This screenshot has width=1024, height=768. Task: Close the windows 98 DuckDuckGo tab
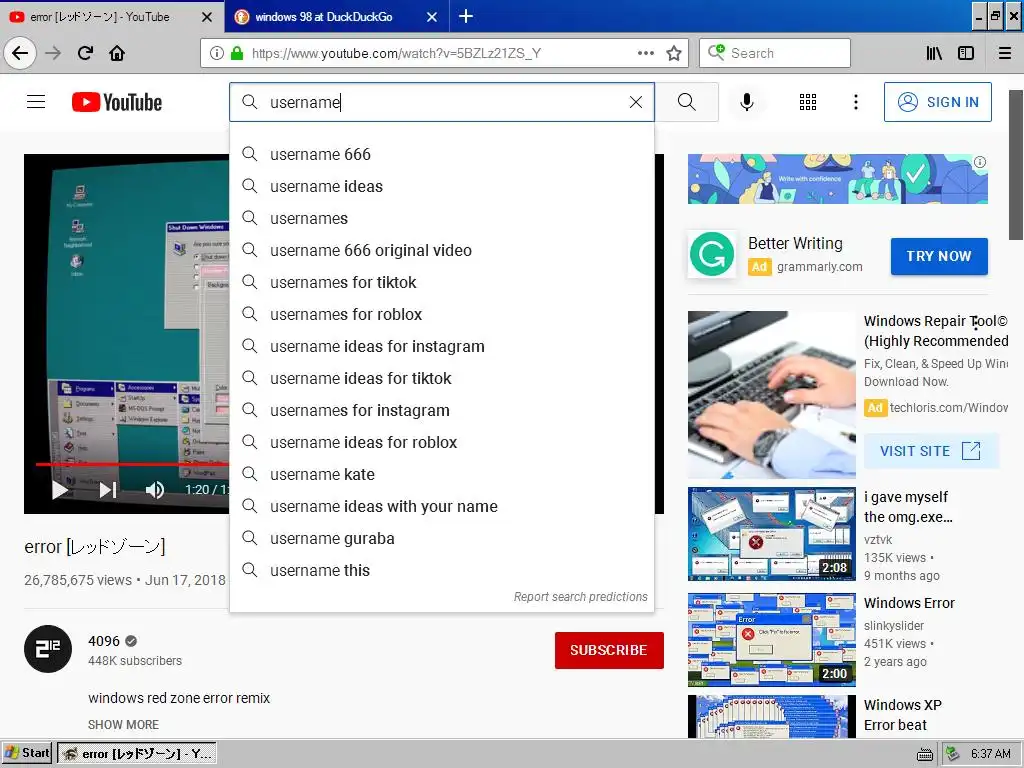[432, 17]
